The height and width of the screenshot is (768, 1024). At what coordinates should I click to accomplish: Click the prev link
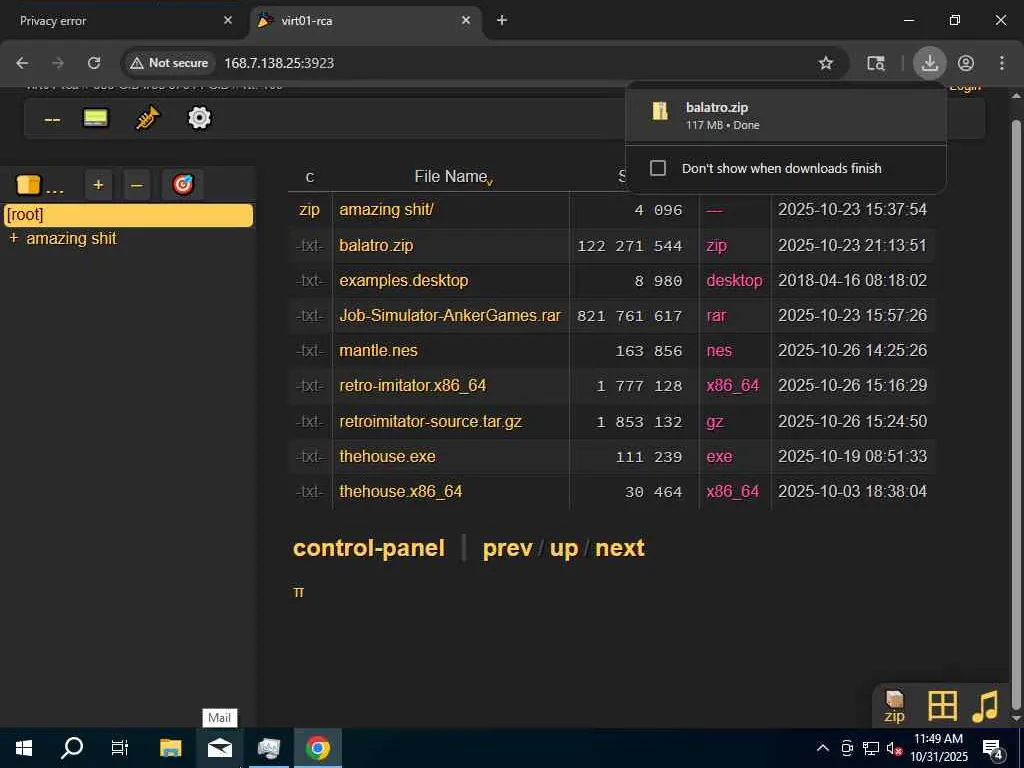pos(507,548)
